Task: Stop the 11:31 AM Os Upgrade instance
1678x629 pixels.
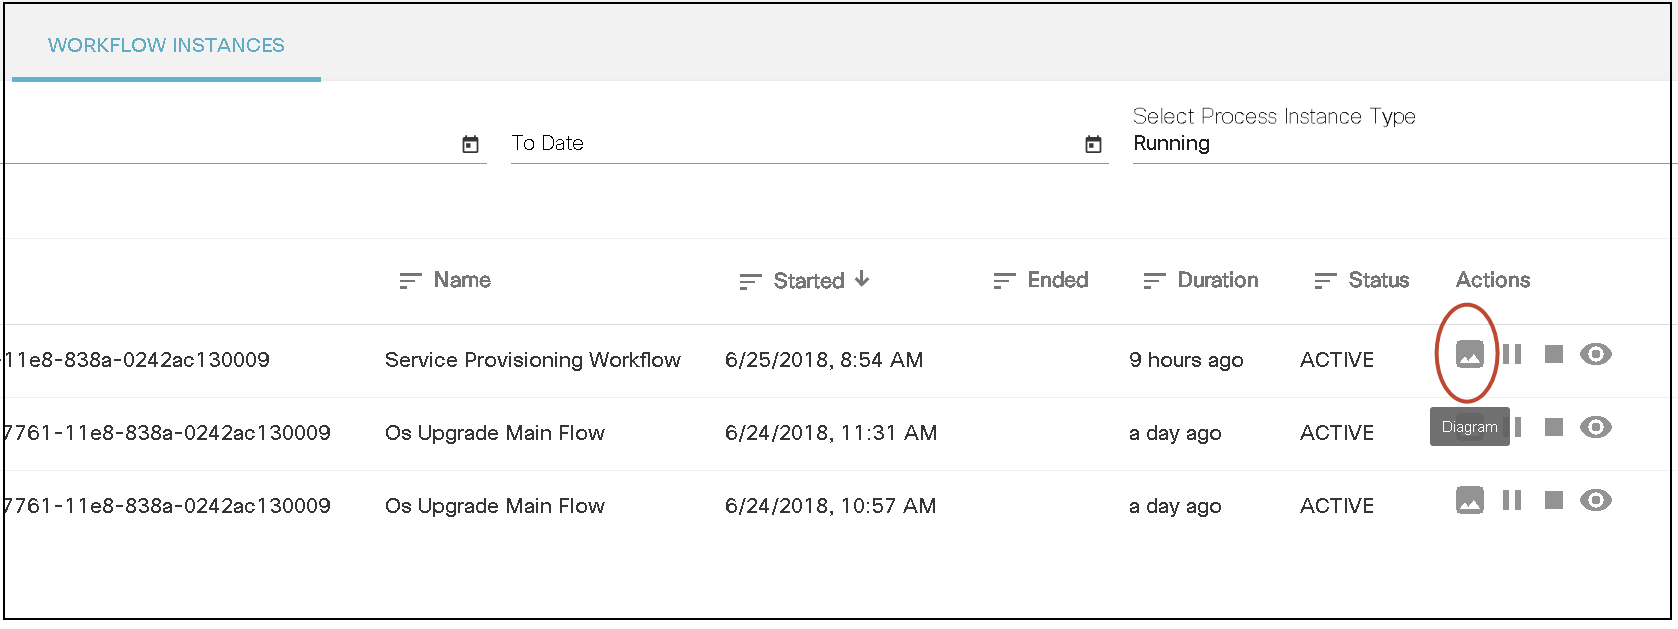Action: coord(1553,428)
